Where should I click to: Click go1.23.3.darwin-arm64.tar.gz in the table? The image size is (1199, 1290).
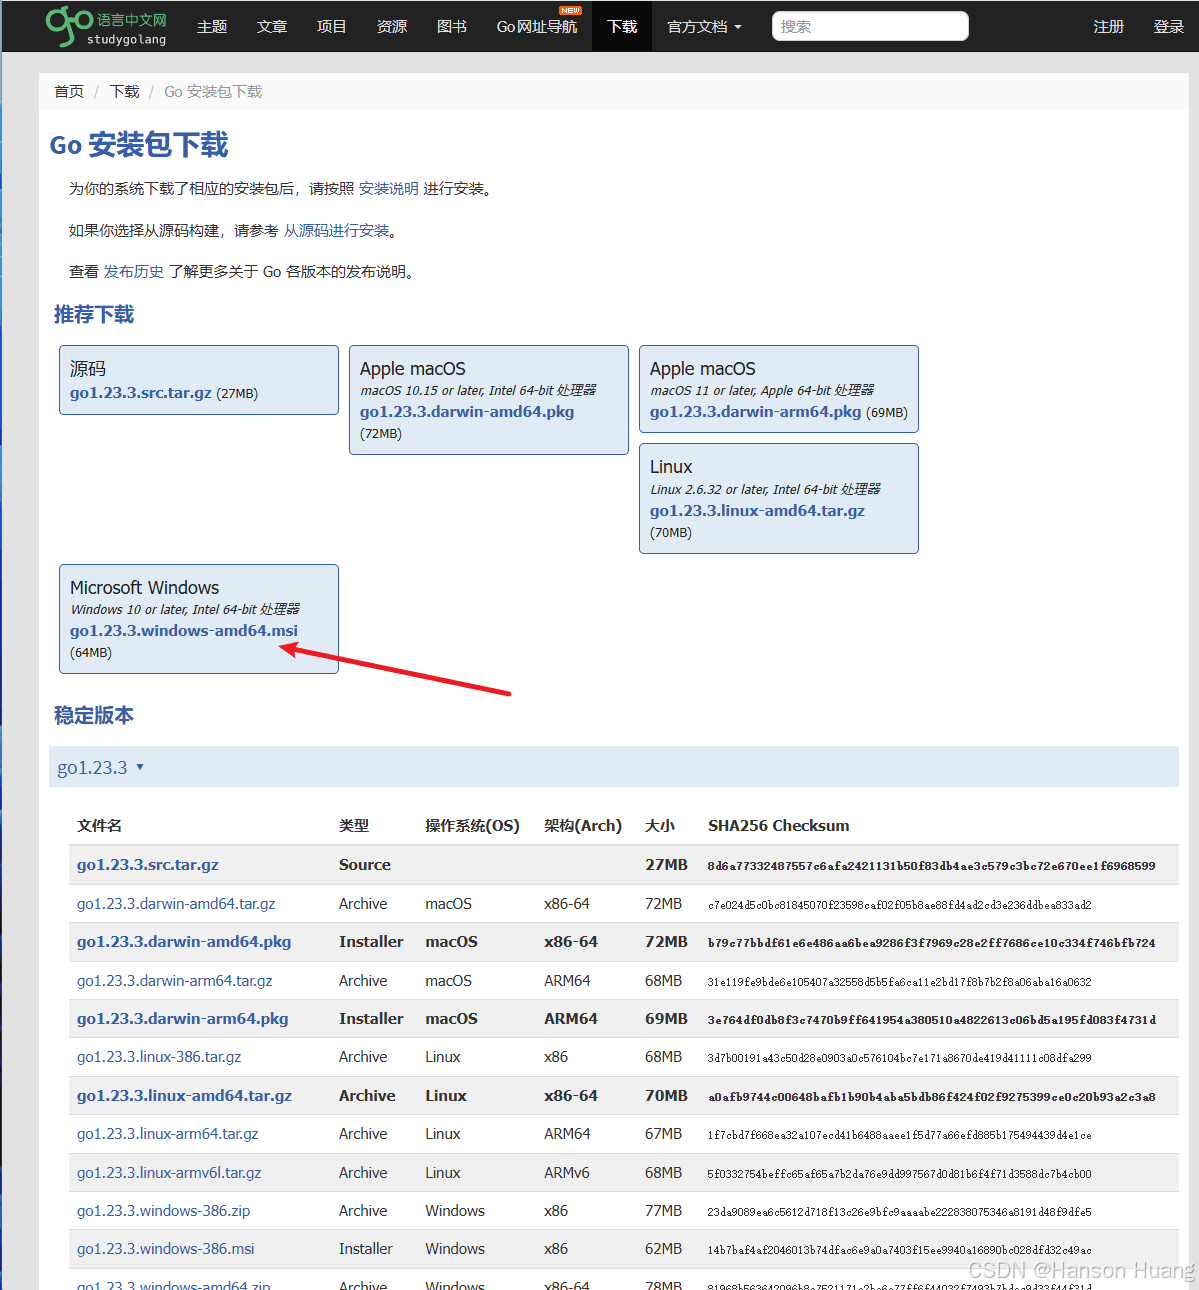tap(175, 981)
